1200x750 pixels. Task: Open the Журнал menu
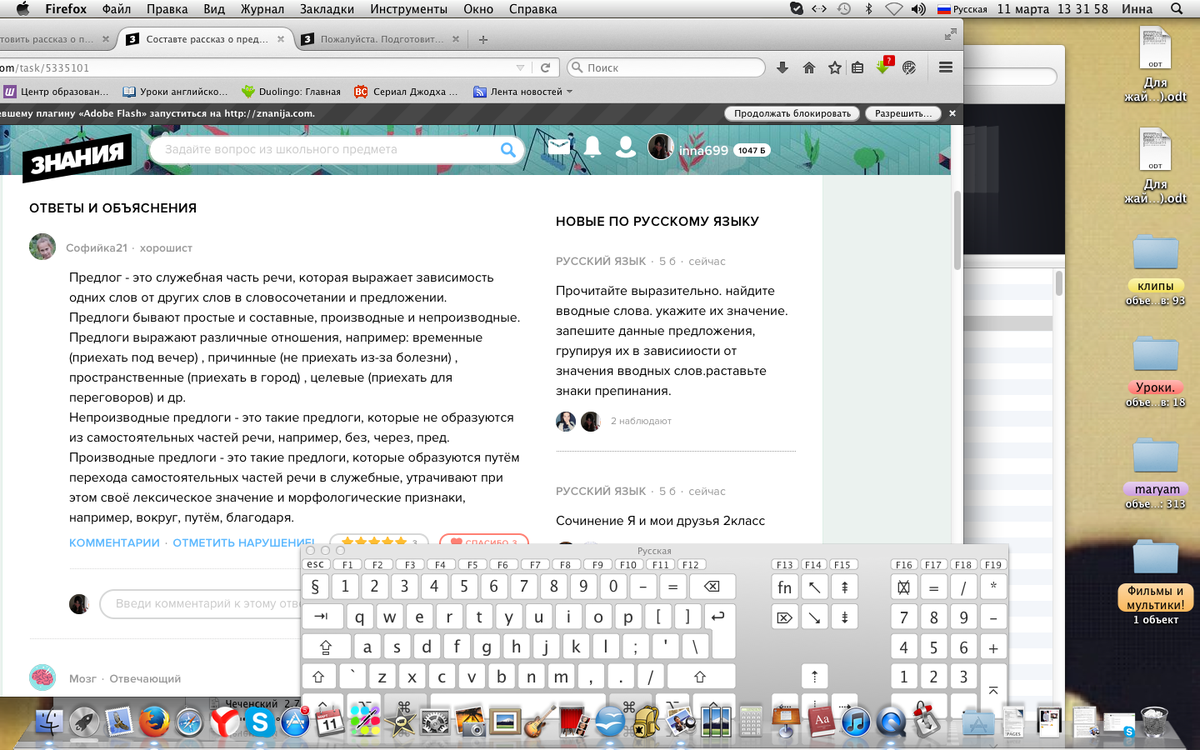260,9
